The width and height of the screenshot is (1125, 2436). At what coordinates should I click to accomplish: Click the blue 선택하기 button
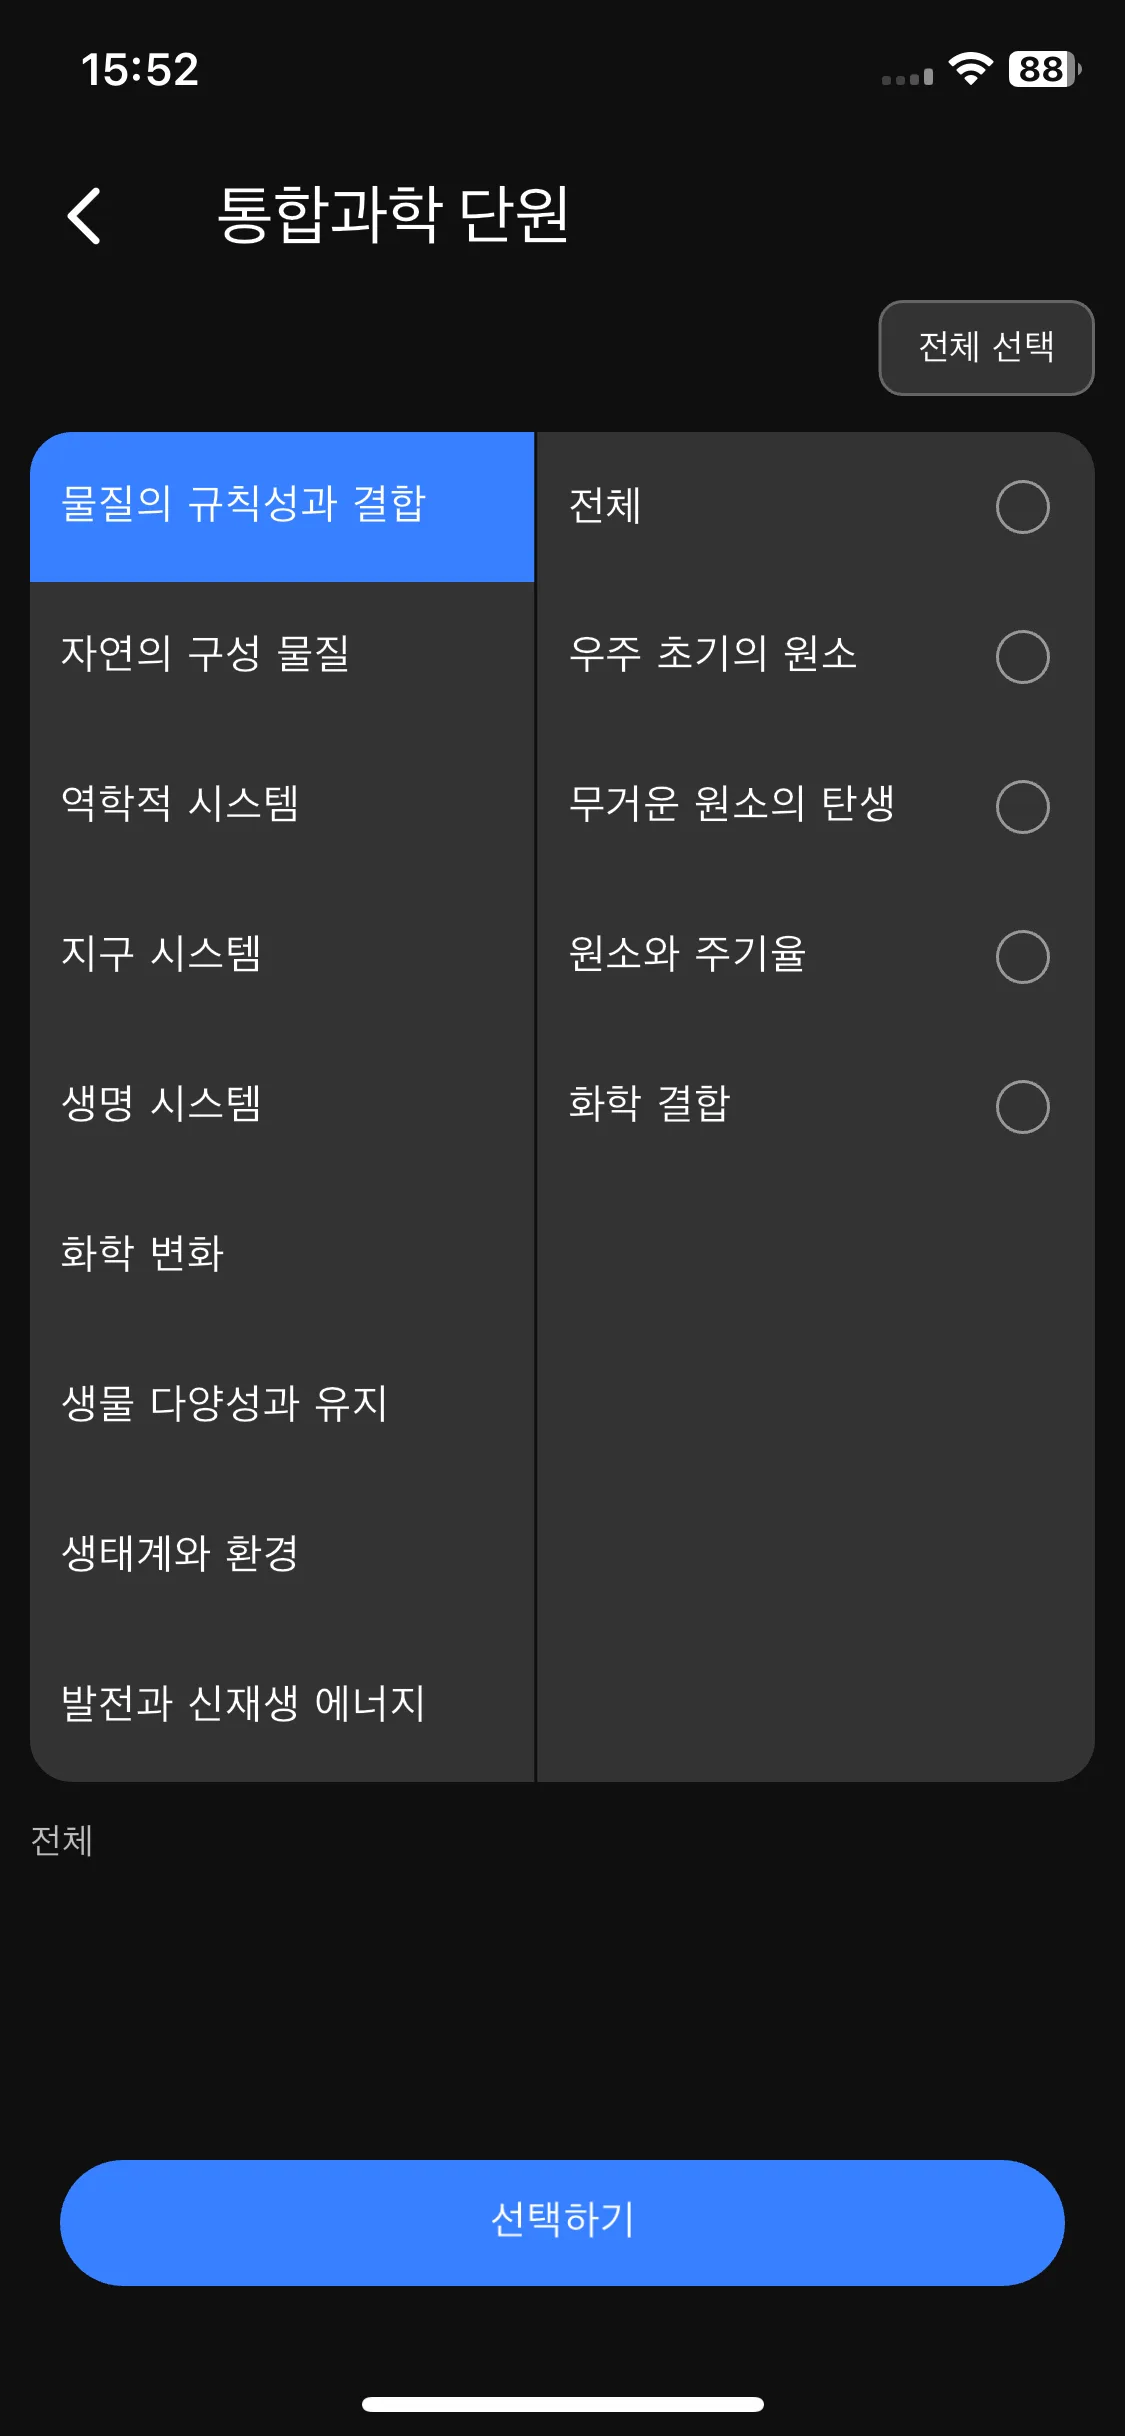562,2222
